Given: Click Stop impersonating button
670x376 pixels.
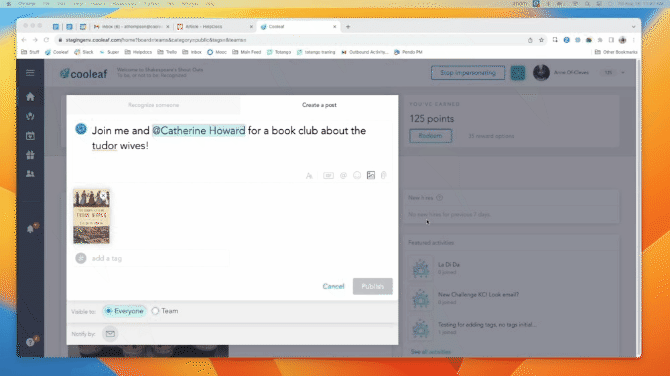Looking at the screenshot, I should [x=467, y=73].
